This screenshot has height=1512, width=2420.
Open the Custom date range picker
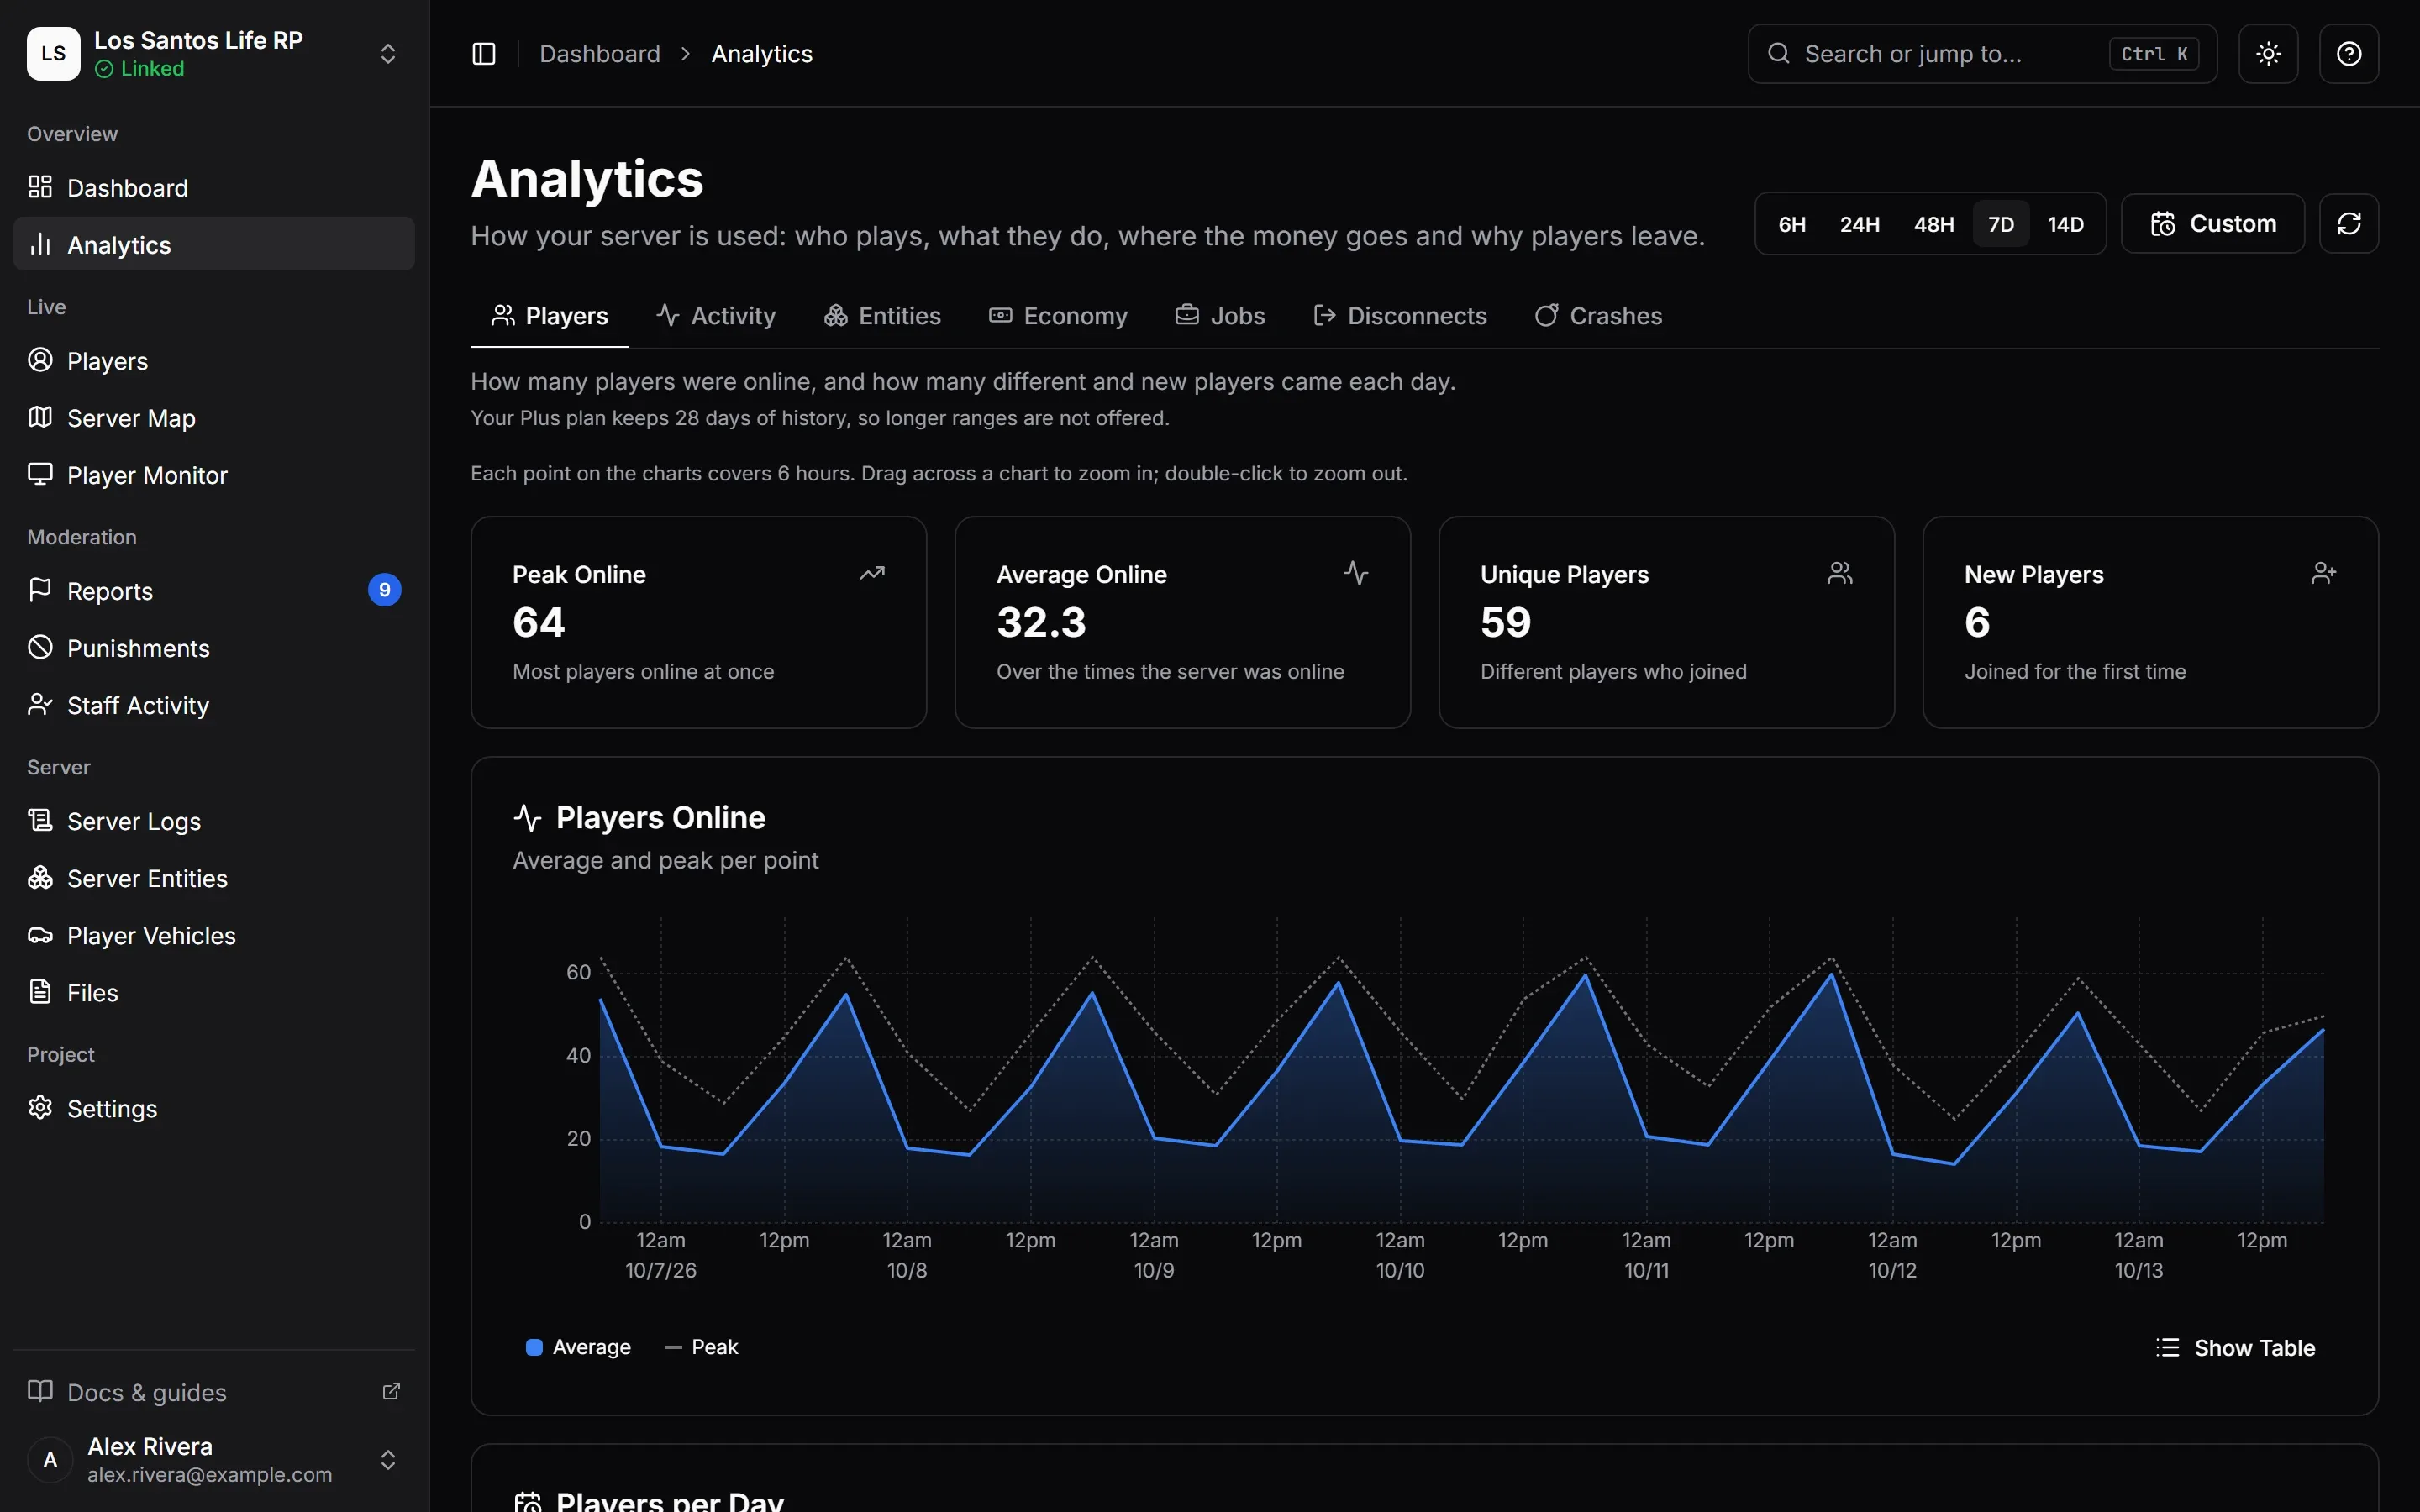pyautogui.click(x=2212, y=224)
